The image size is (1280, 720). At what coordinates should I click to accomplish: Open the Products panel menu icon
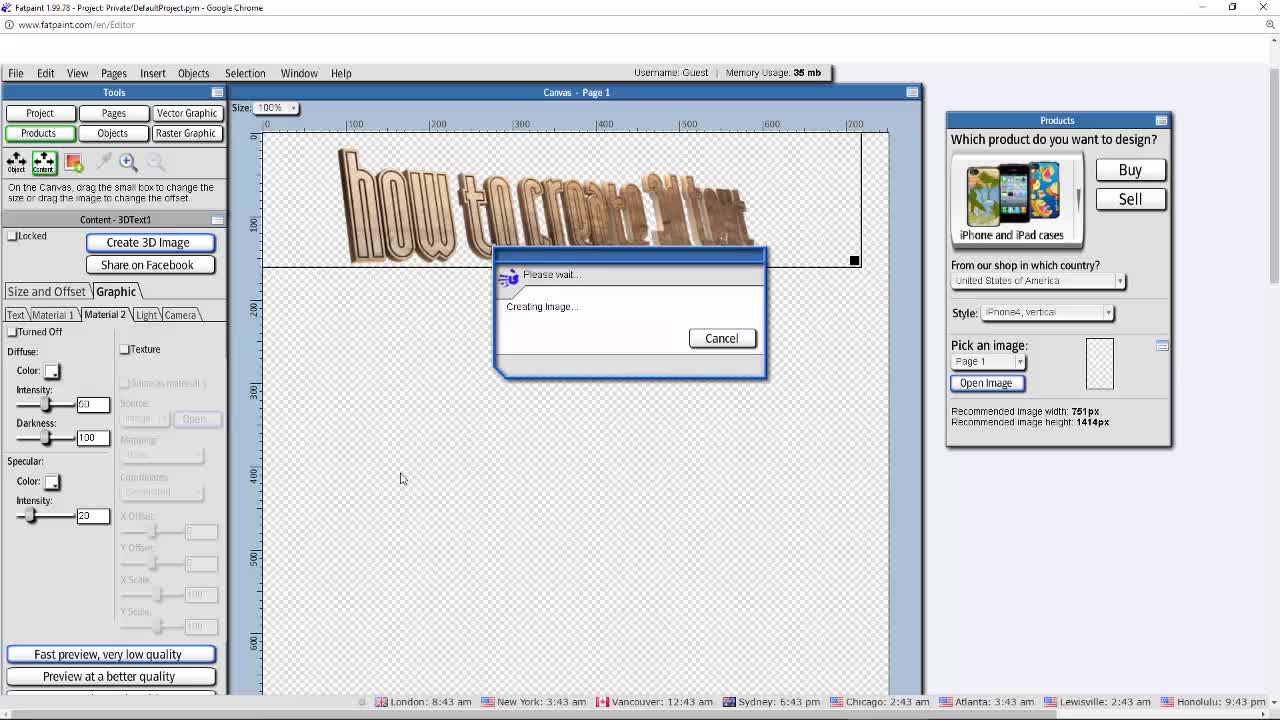click(1161, 121)
